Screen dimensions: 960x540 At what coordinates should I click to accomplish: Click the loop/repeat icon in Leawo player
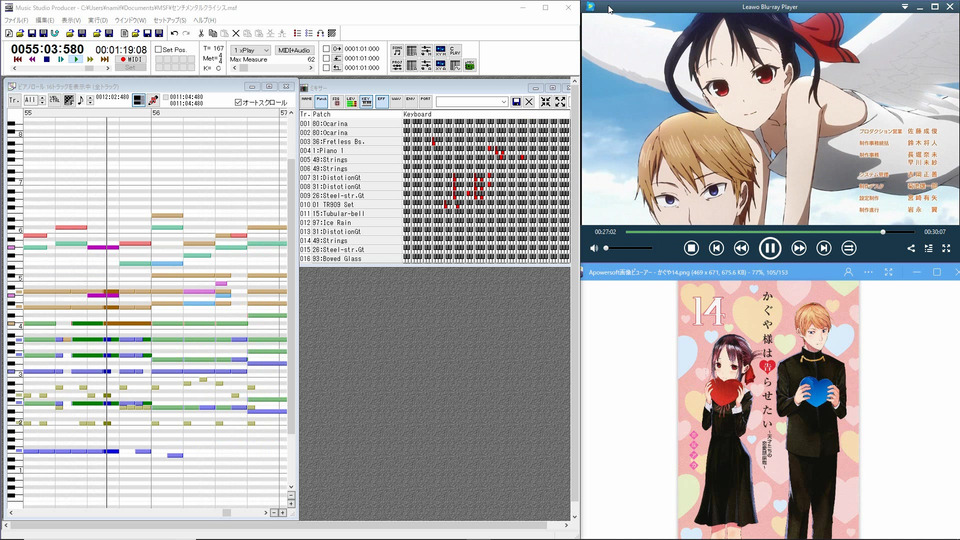[x=849, y=248]
